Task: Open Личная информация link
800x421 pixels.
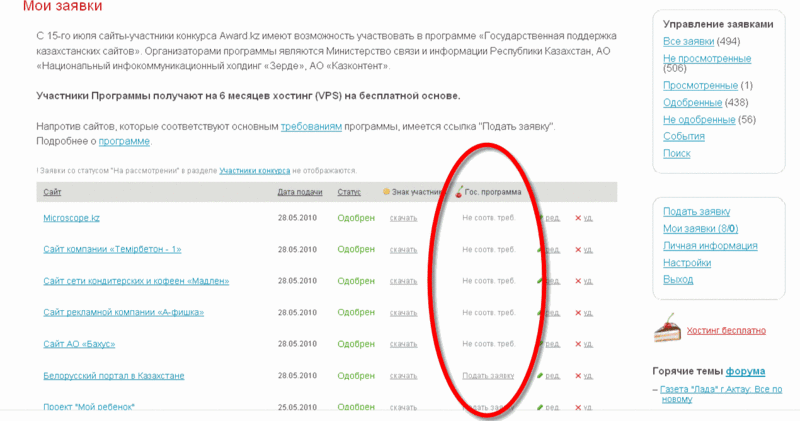Action: [710, 245]
